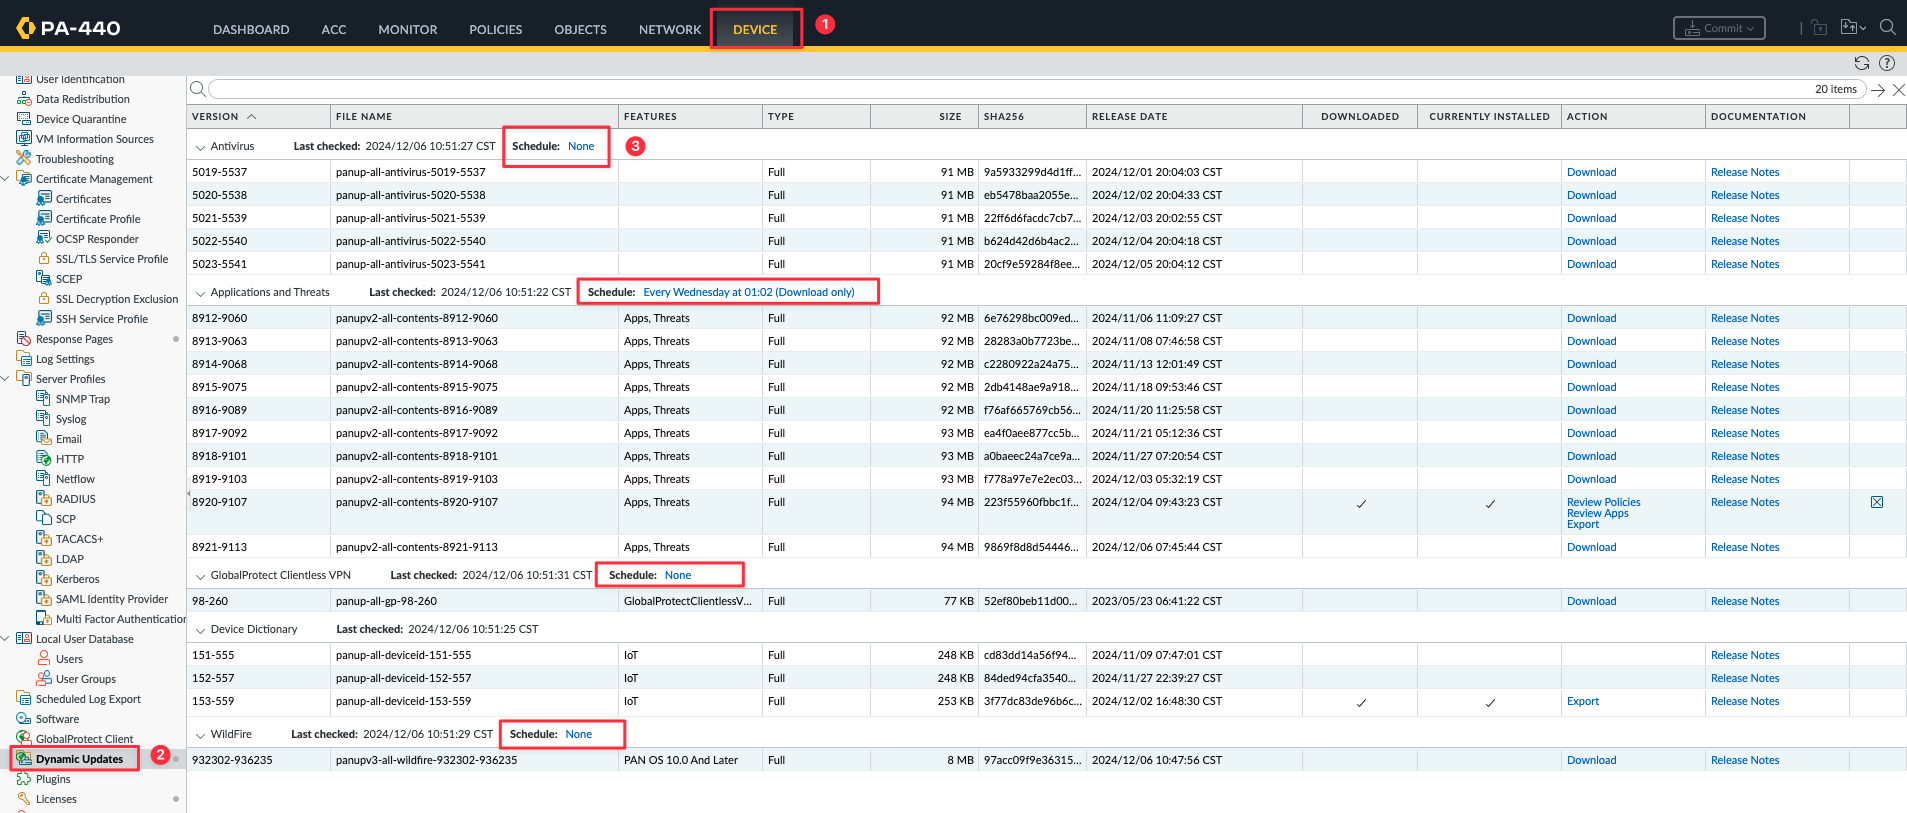Download content version 8921-9113
Screen dimensions: 1907x813
(1591, 547)
